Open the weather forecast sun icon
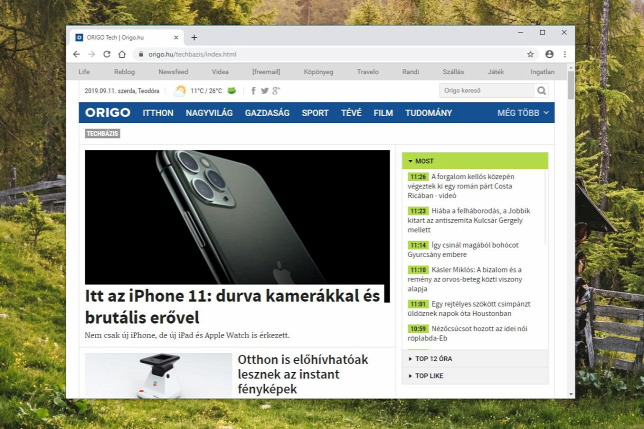Screen dimensions: 644x429 (x=179, y=91)
